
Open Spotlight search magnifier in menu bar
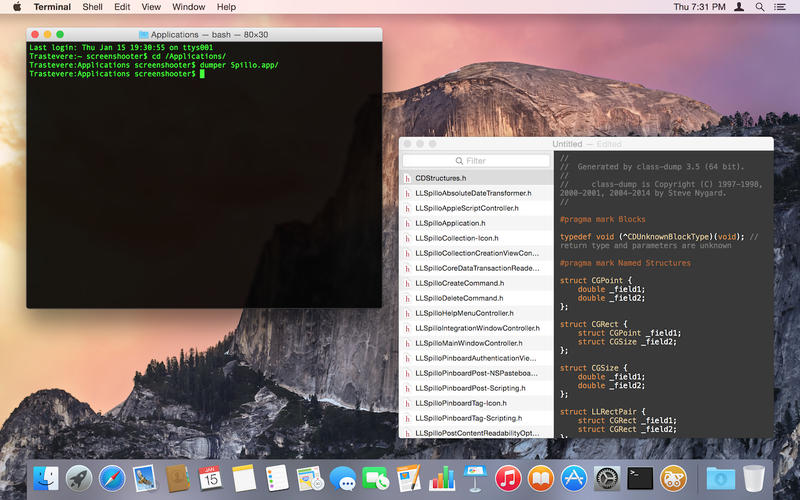click(x=760, y=7)
